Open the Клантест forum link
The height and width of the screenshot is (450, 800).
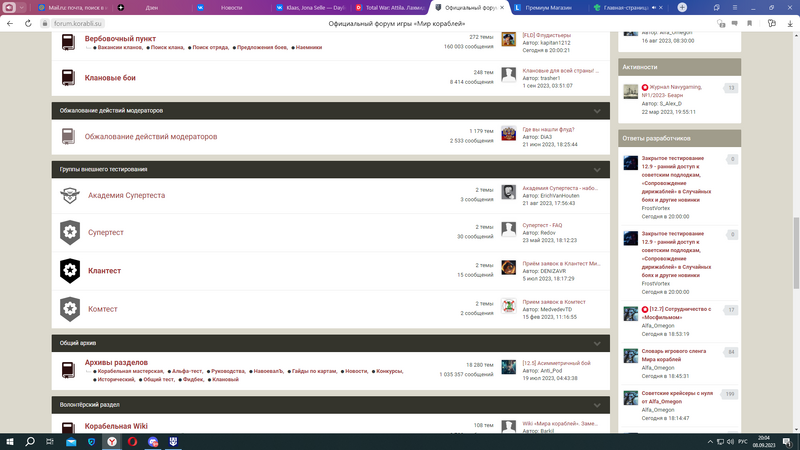point(105,270)
